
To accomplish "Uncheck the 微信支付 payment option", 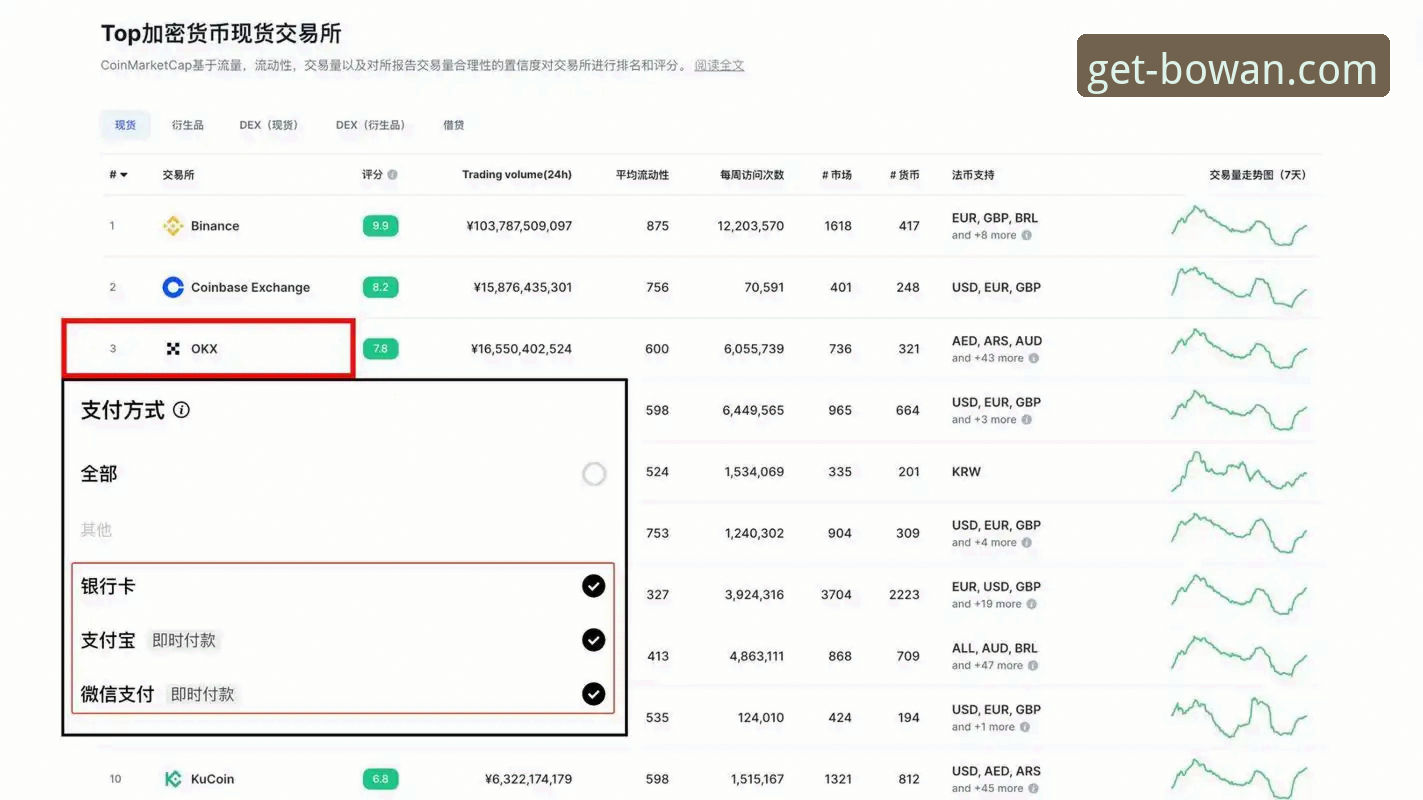I will [594, 693].
